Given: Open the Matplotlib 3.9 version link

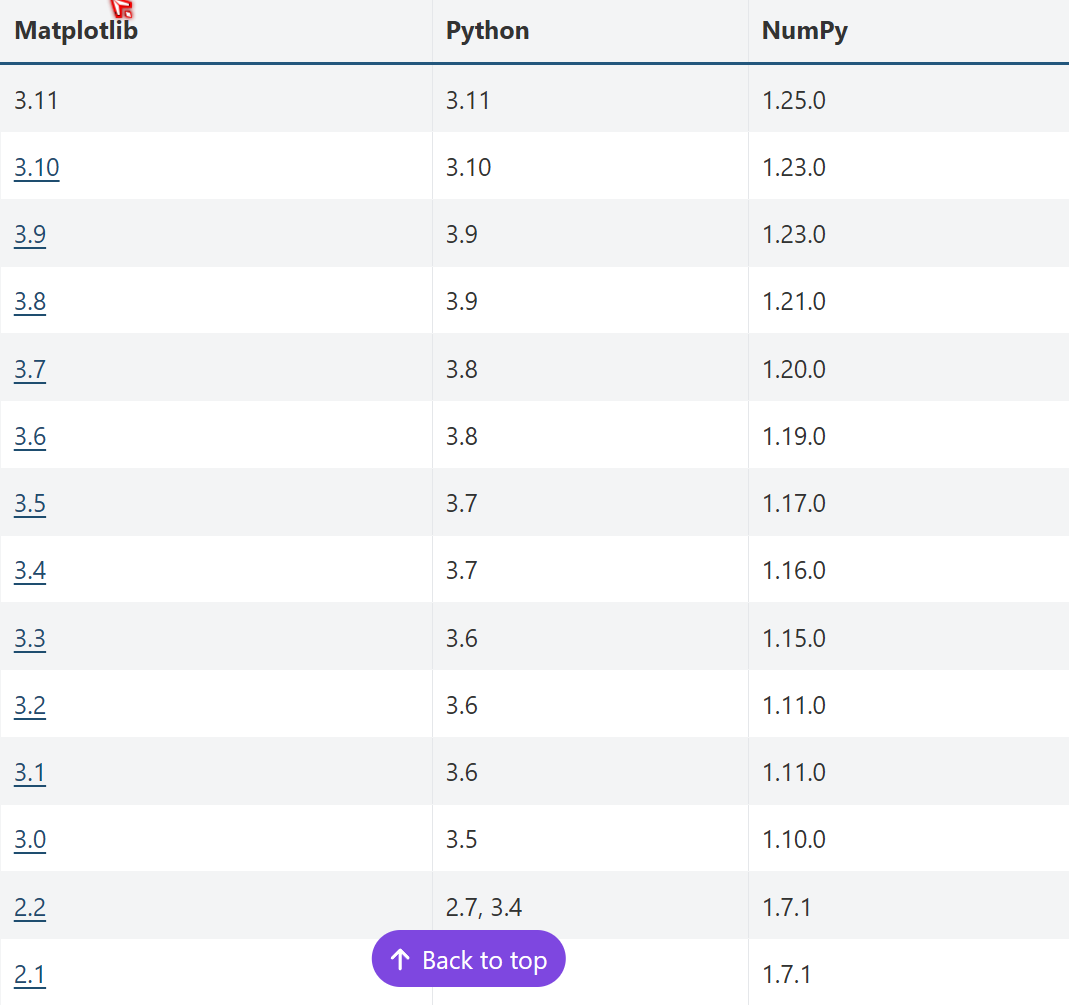Looking at the screenshot, I should 30,234.
